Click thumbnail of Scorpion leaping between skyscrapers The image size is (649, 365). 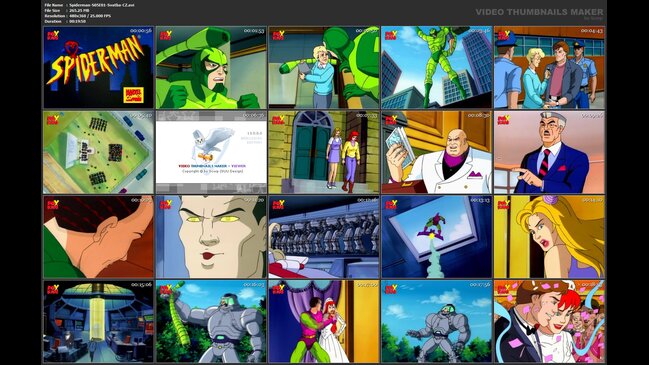[x=437, y=67]
